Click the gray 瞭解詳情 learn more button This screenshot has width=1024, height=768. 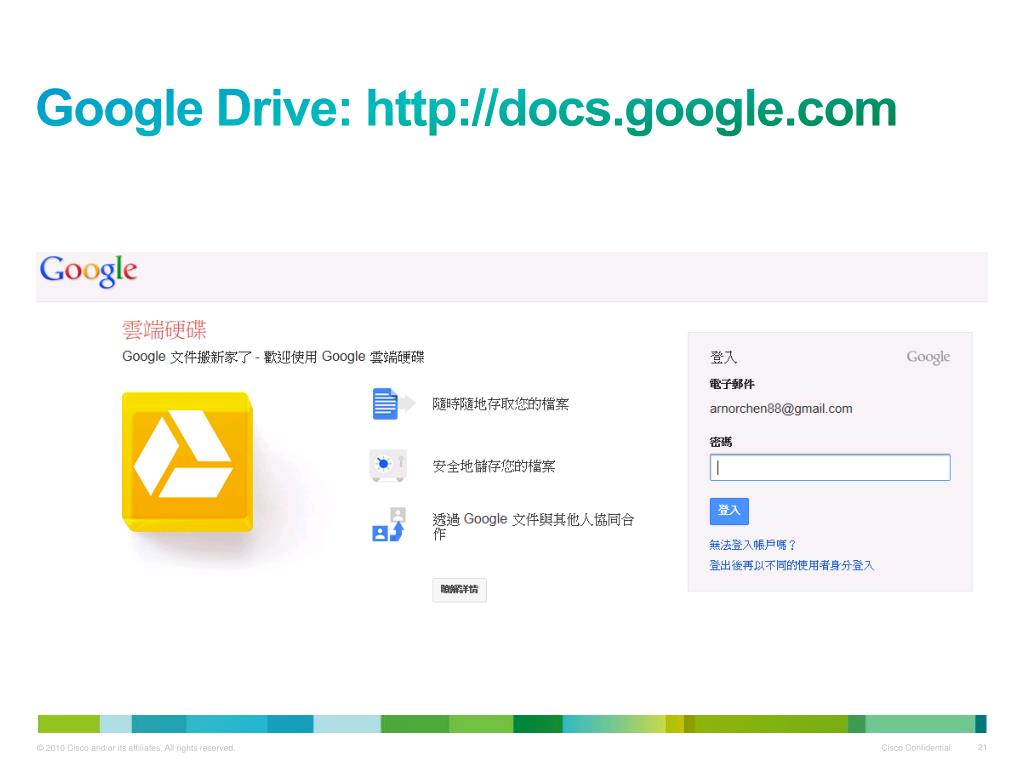coord(459,590)
